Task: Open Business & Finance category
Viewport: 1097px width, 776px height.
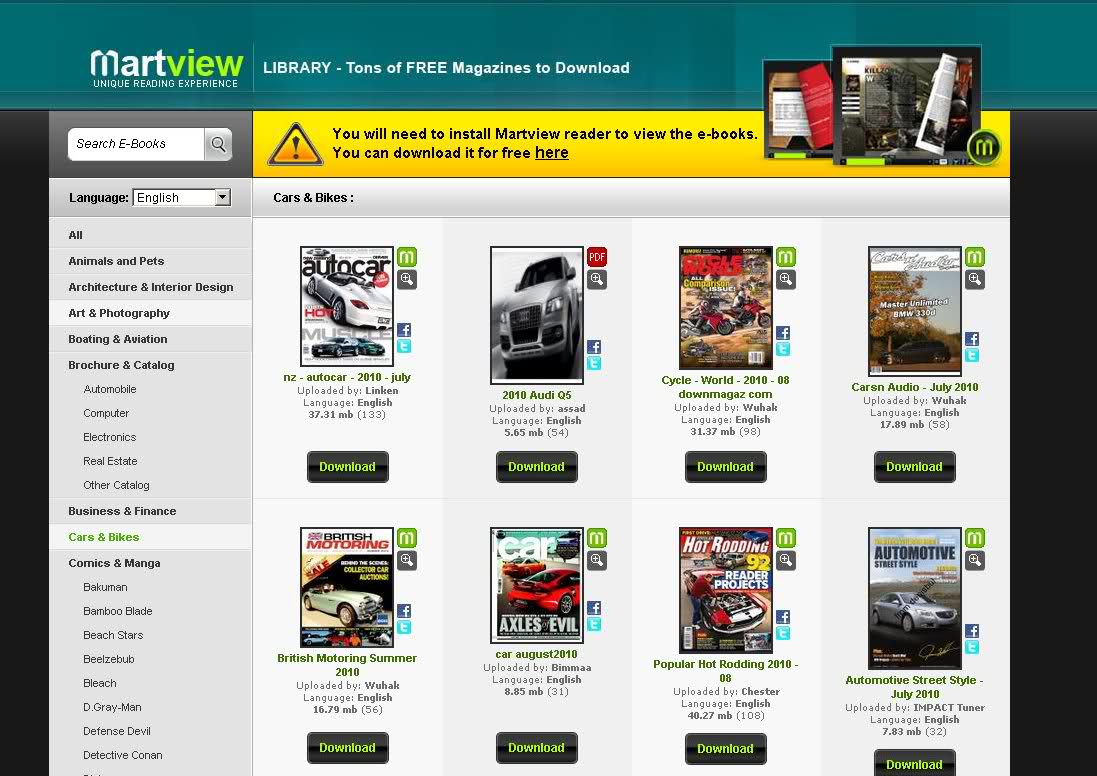Action: click(122, 511)
